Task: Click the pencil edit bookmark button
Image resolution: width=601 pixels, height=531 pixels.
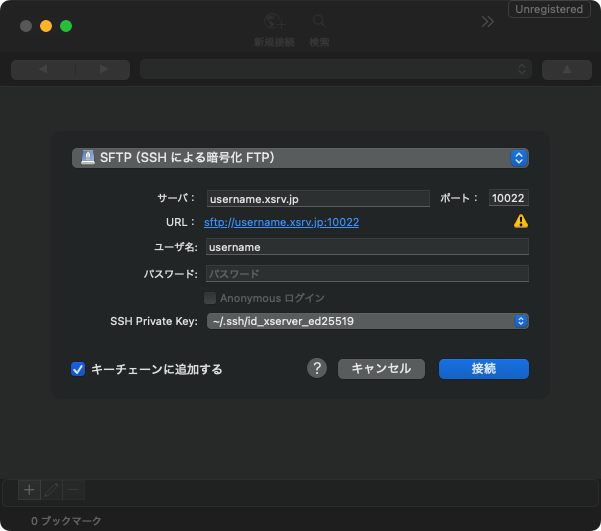Action: 52,489
